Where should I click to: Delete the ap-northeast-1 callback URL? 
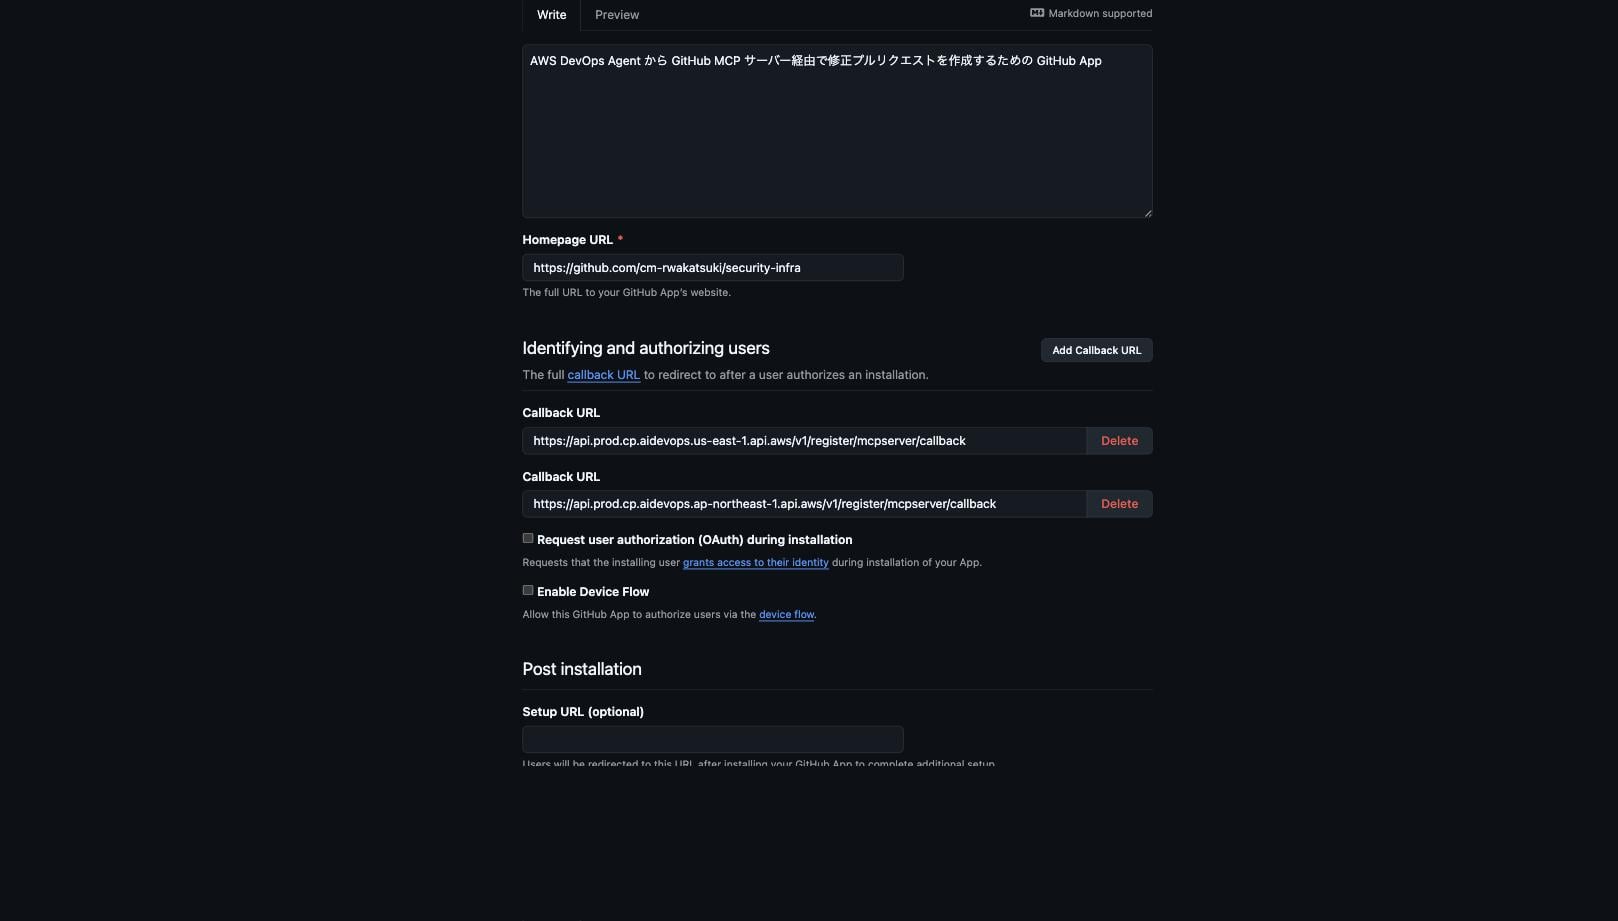(1119, 504)
